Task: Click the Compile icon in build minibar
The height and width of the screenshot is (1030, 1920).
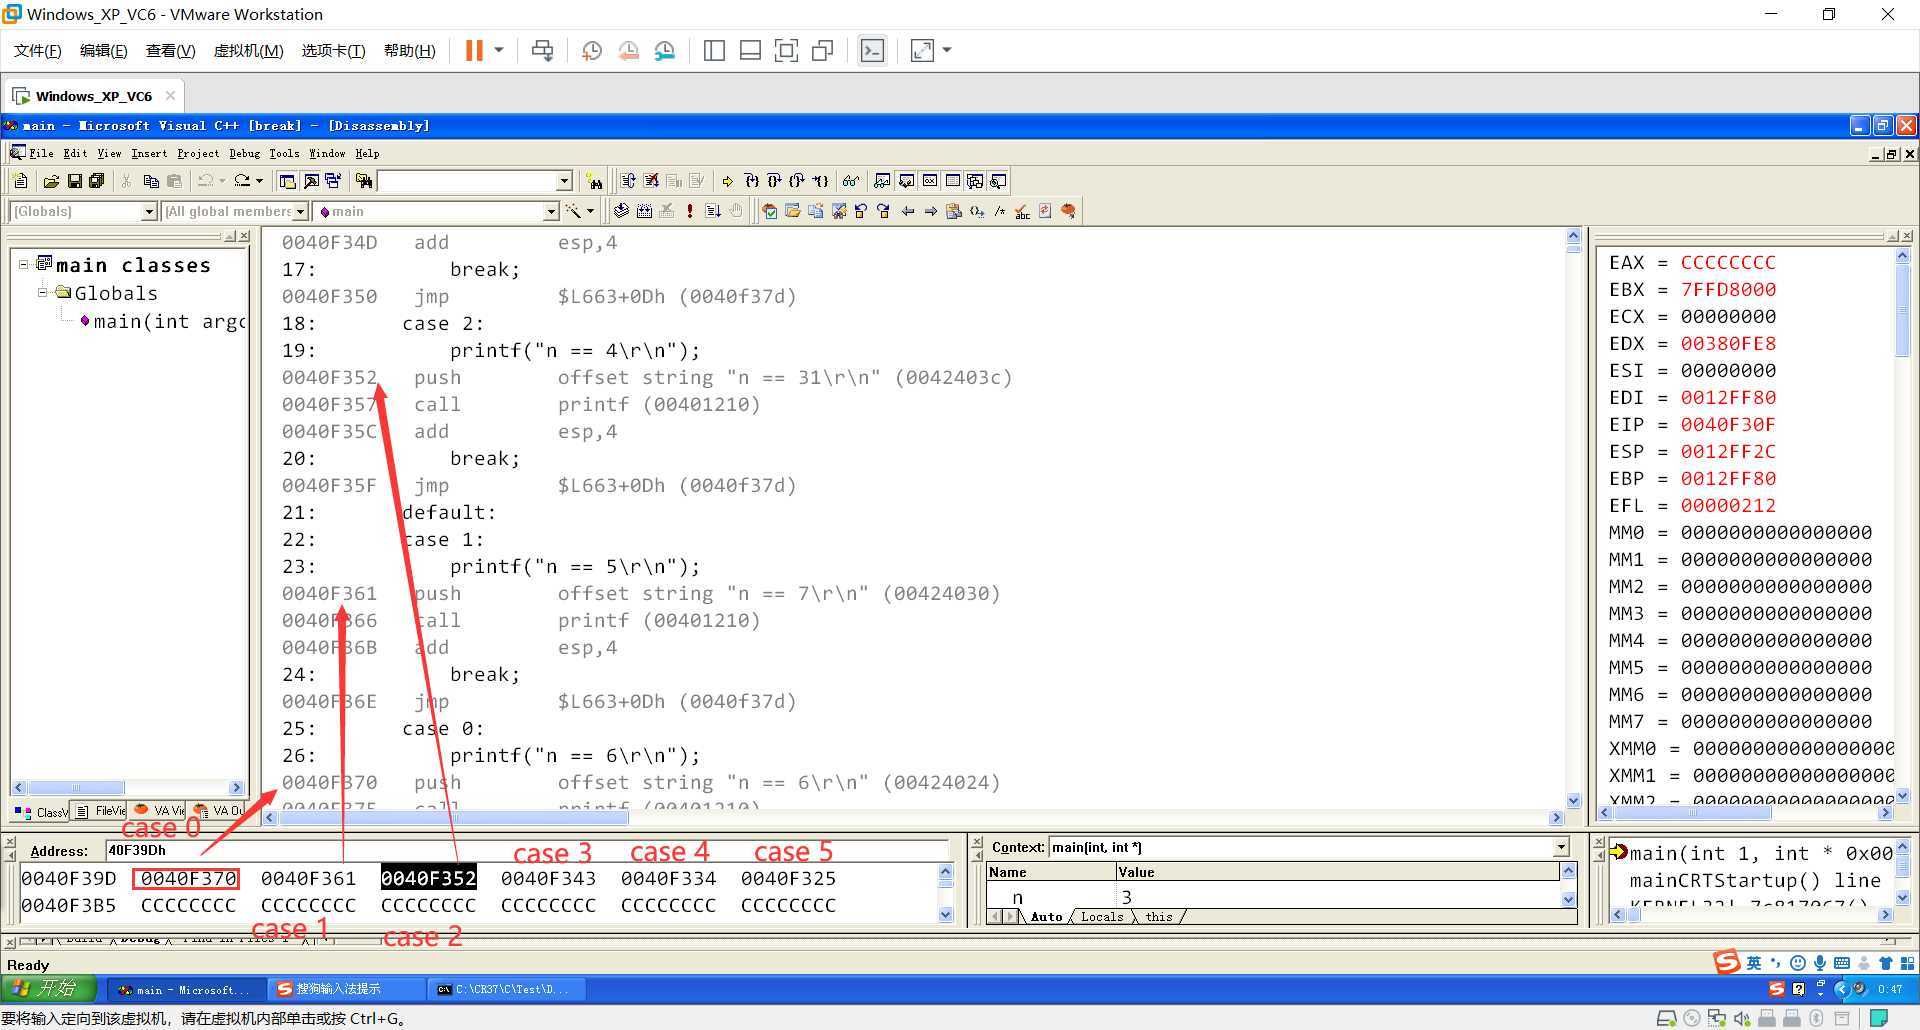Action: [620, 211]
